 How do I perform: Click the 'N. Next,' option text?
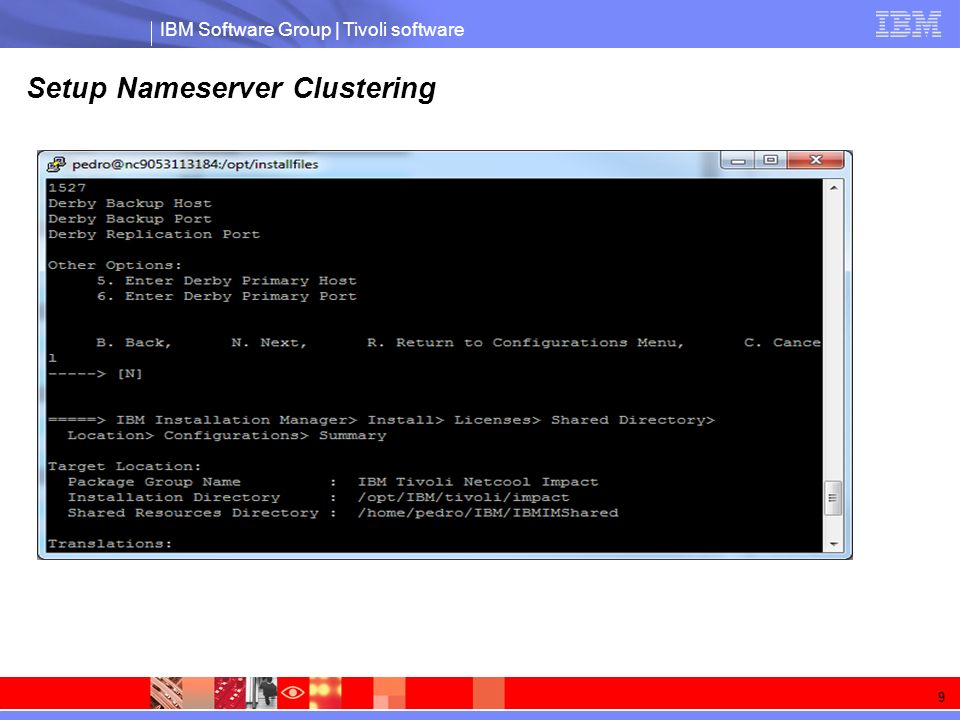(x=269, y=342)
